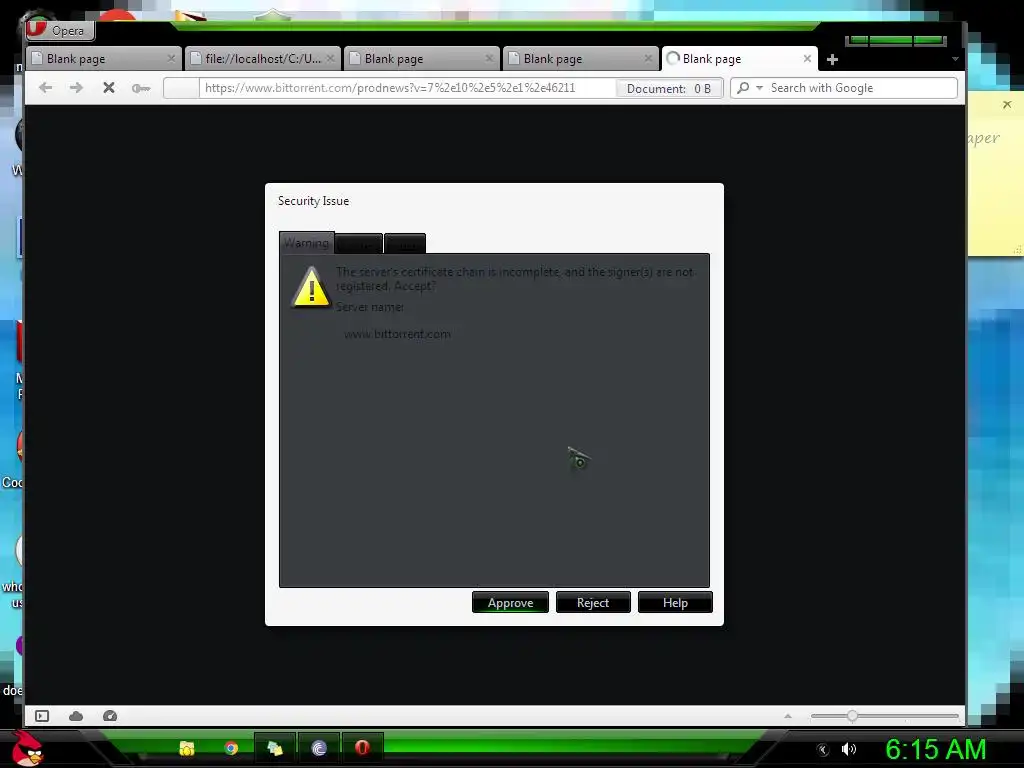Viewport: 1024px width, 768px height.
Task: Open the folder icon on the taskbar
Action: click(187, 748)
